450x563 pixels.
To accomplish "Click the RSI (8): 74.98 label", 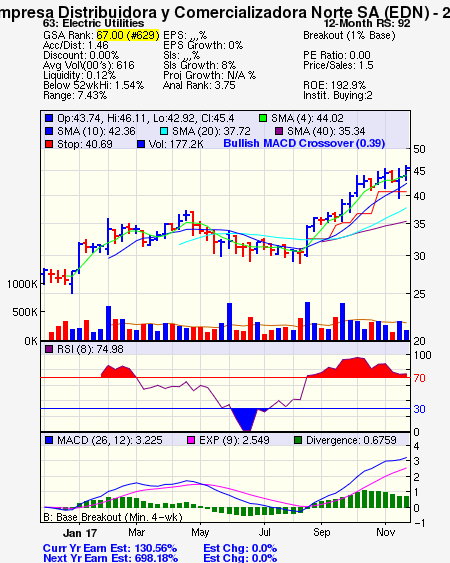I will click(90, 349).
